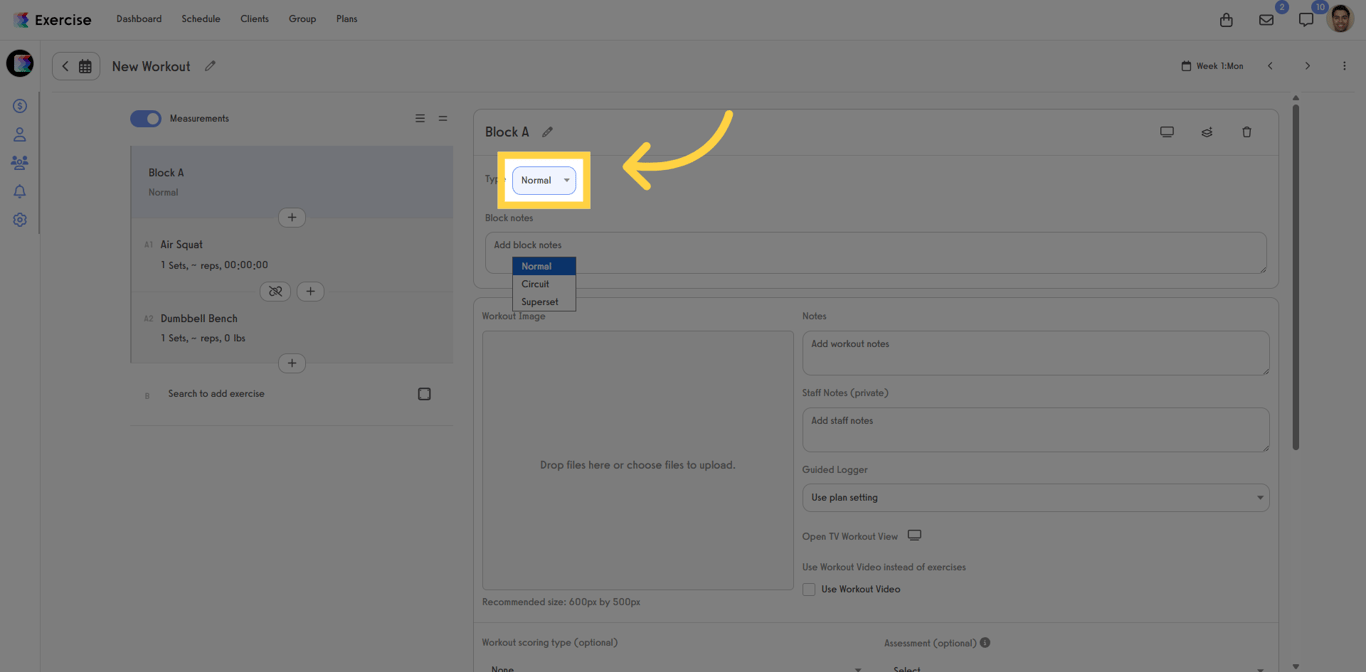
Task: Open the TV view icon in Block A header
Action: (x=1167, y=132)
